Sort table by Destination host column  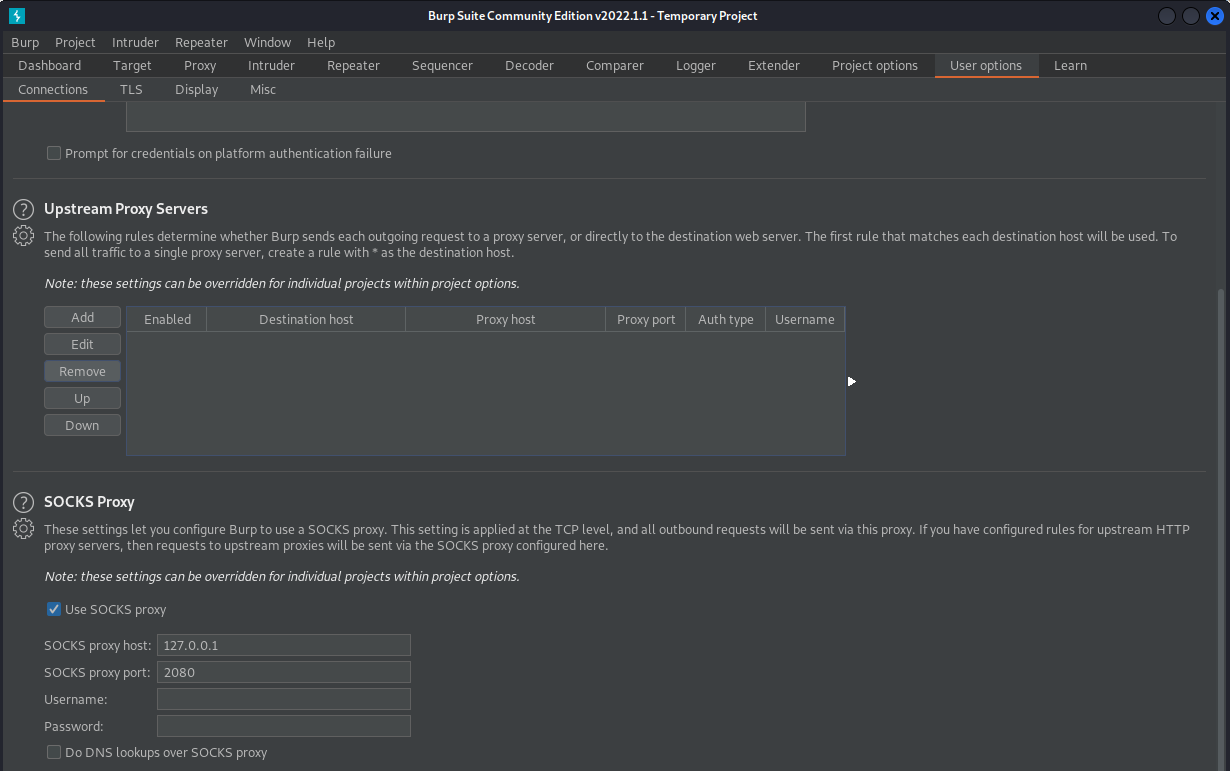tap(306, 319)
